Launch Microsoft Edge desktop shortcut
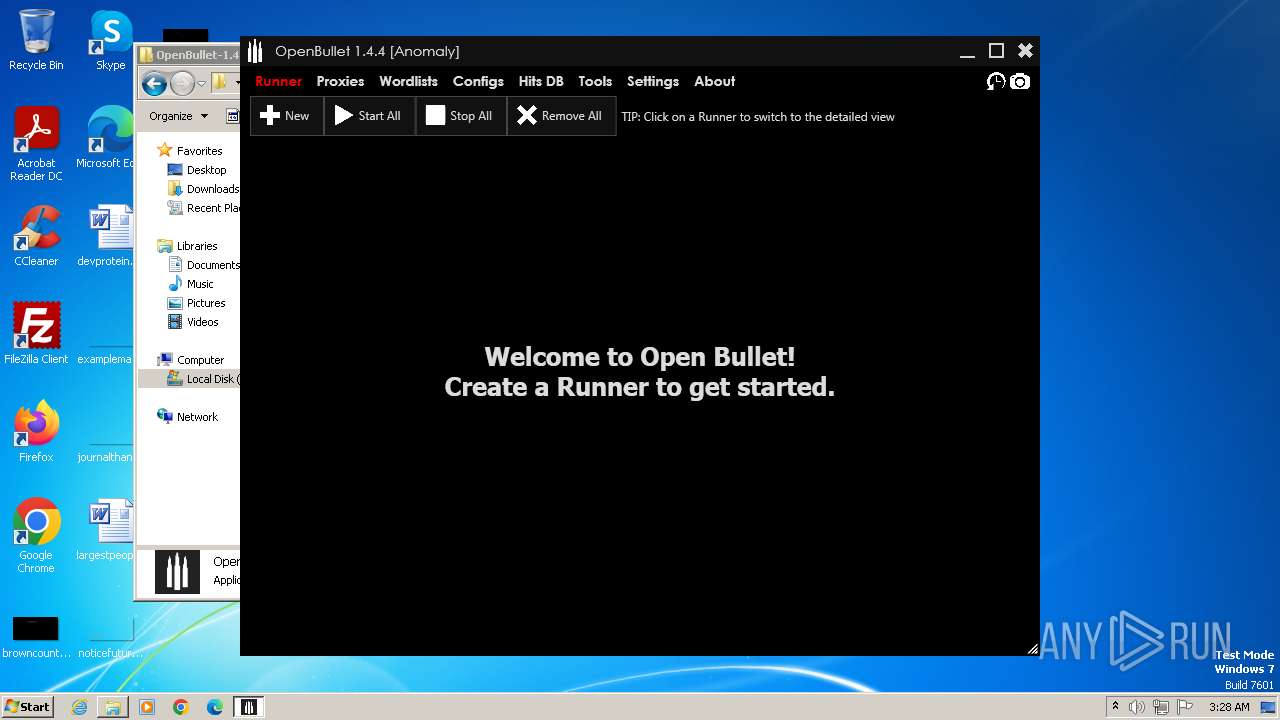 pos(105,138)
